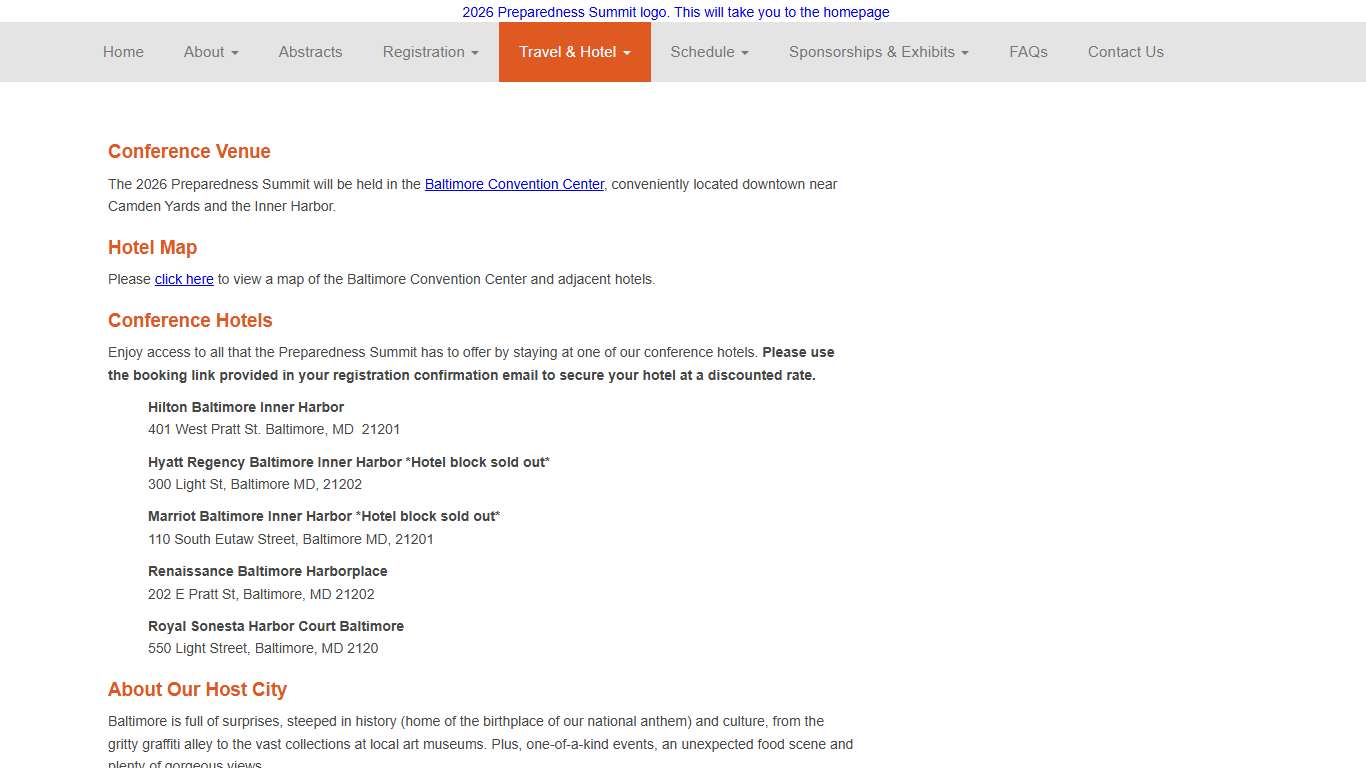This screenshot has width=1366, height=768.
Task: Expand the About dropdown menu
Action: [211, 52]
